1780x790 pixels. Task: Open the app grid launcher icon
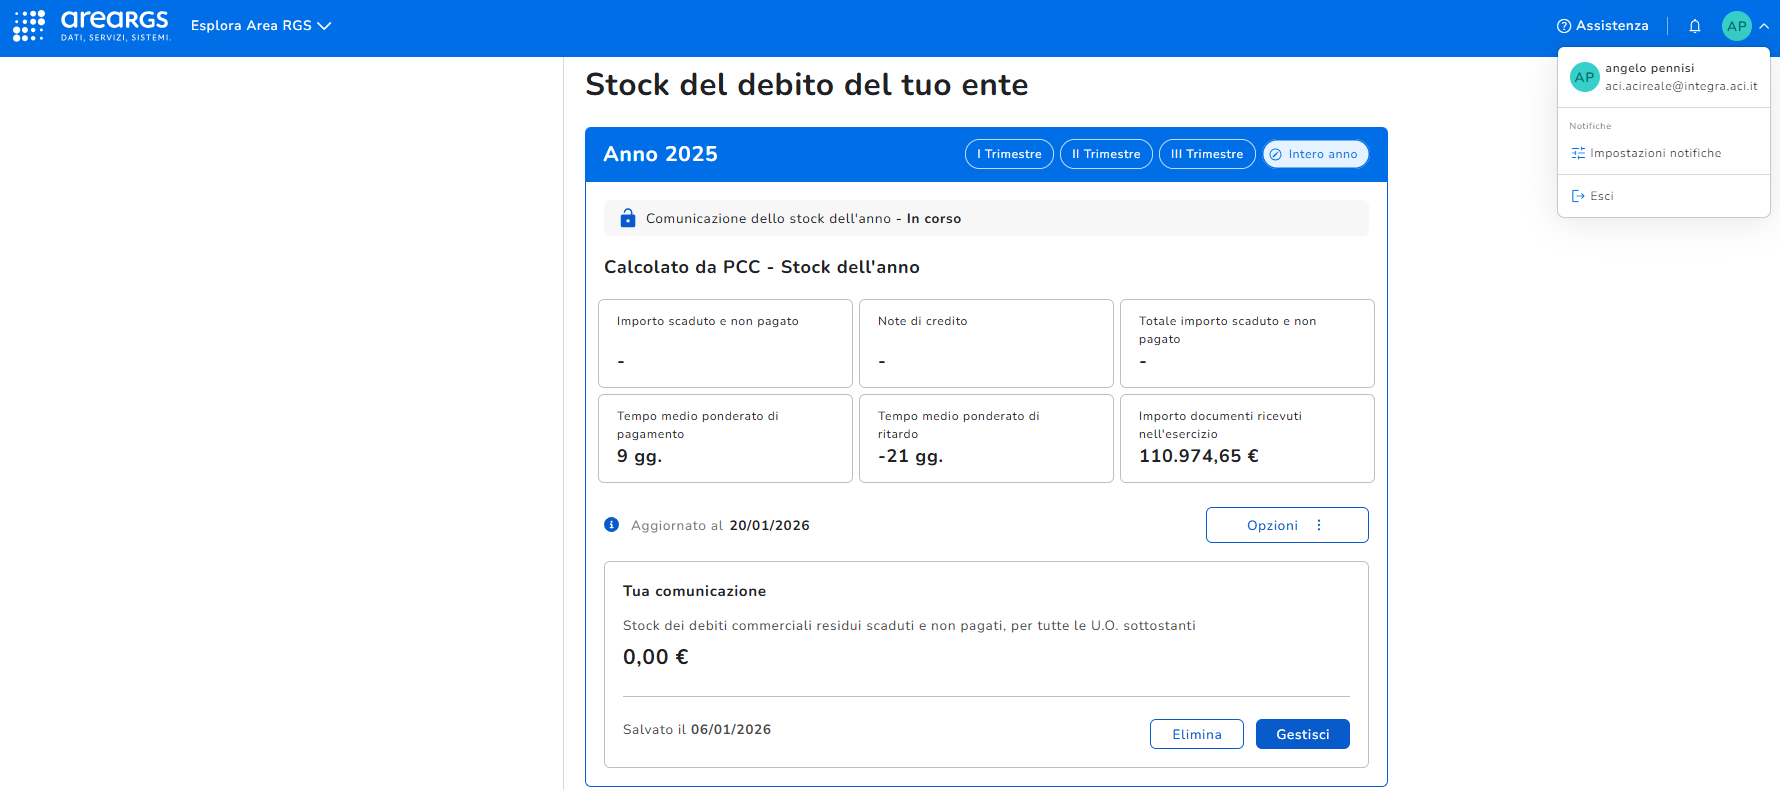point(29,25)
